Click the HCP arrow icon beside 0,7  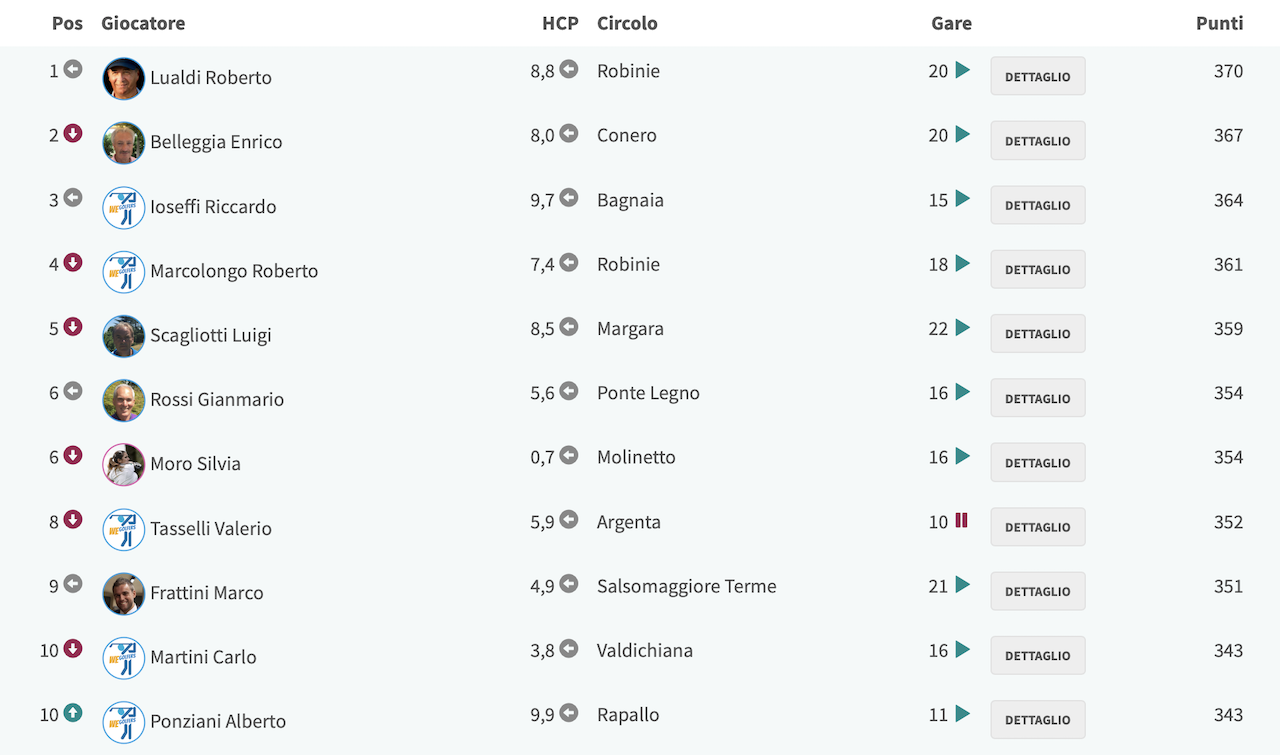569,455
